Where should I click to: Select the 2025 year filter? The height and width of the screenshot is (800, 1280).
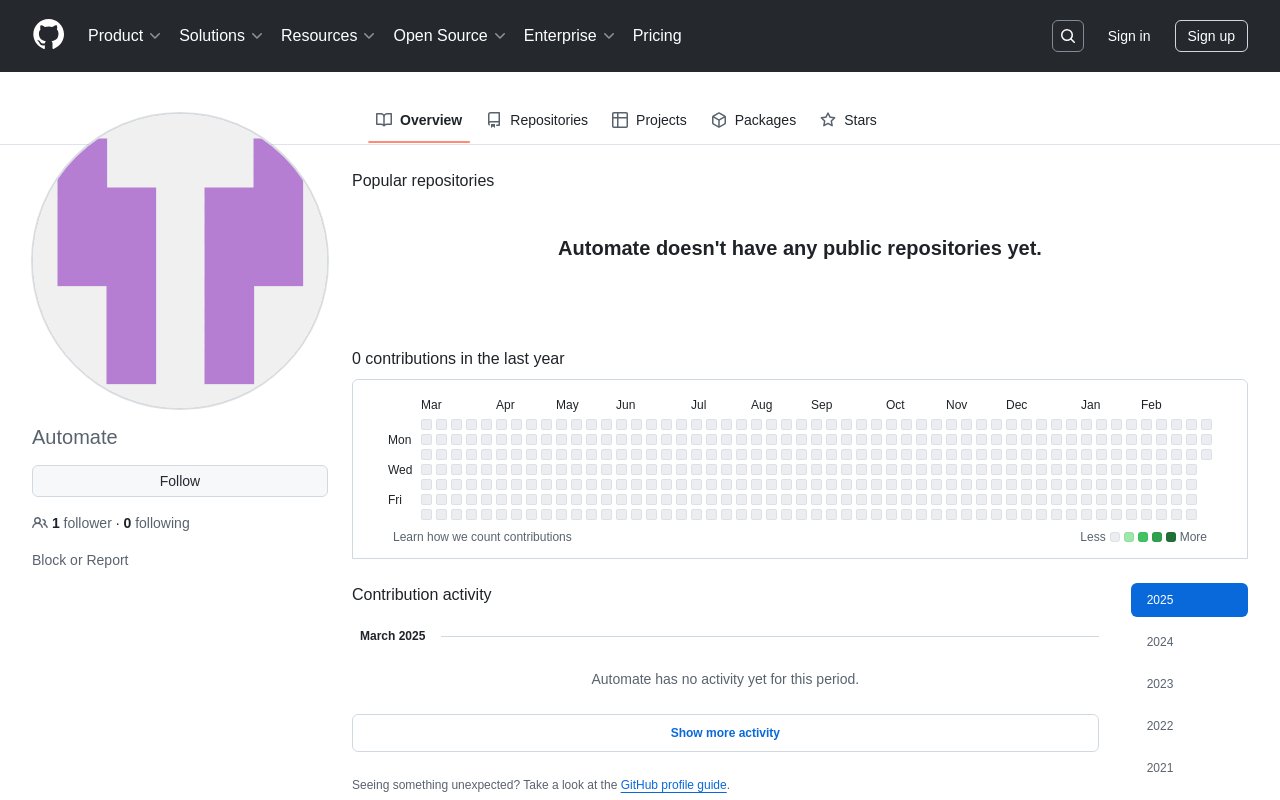(x=1189, y=600)
